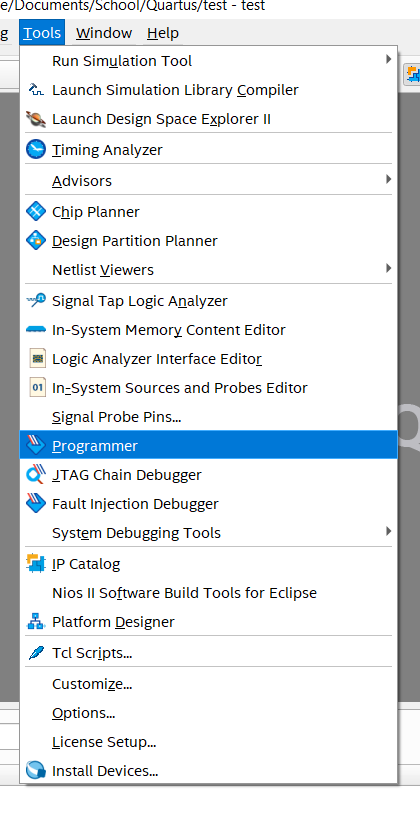Launch Signal Tap Logic Analyzer

(208, 301)
